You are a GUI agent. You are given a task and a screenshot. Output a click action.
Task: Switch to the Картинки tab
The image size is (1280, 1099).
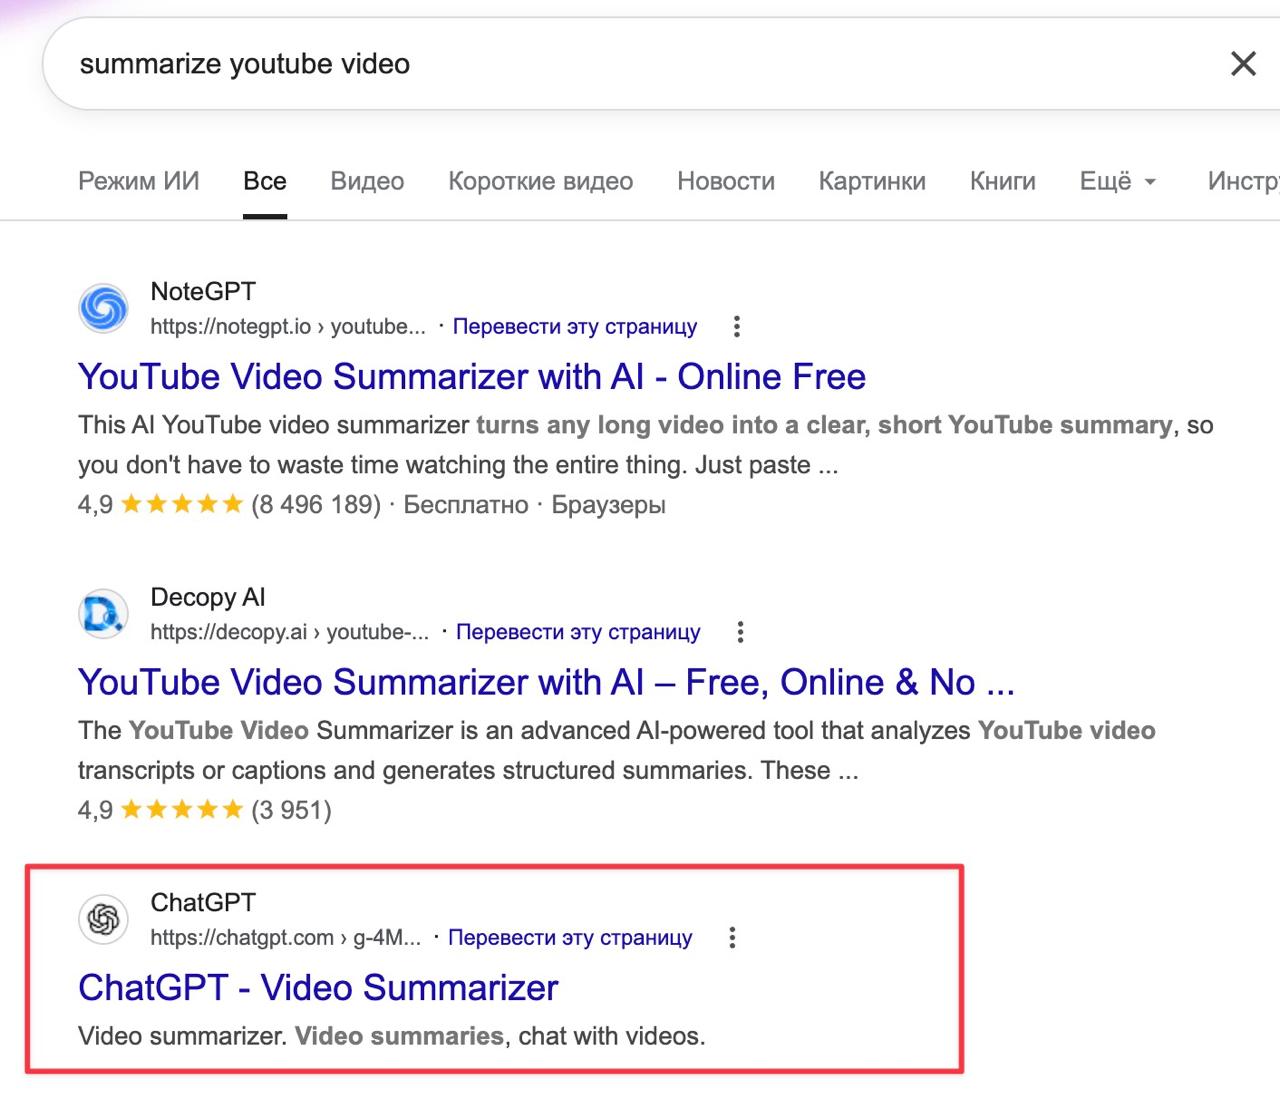click(x=872, y=181)
